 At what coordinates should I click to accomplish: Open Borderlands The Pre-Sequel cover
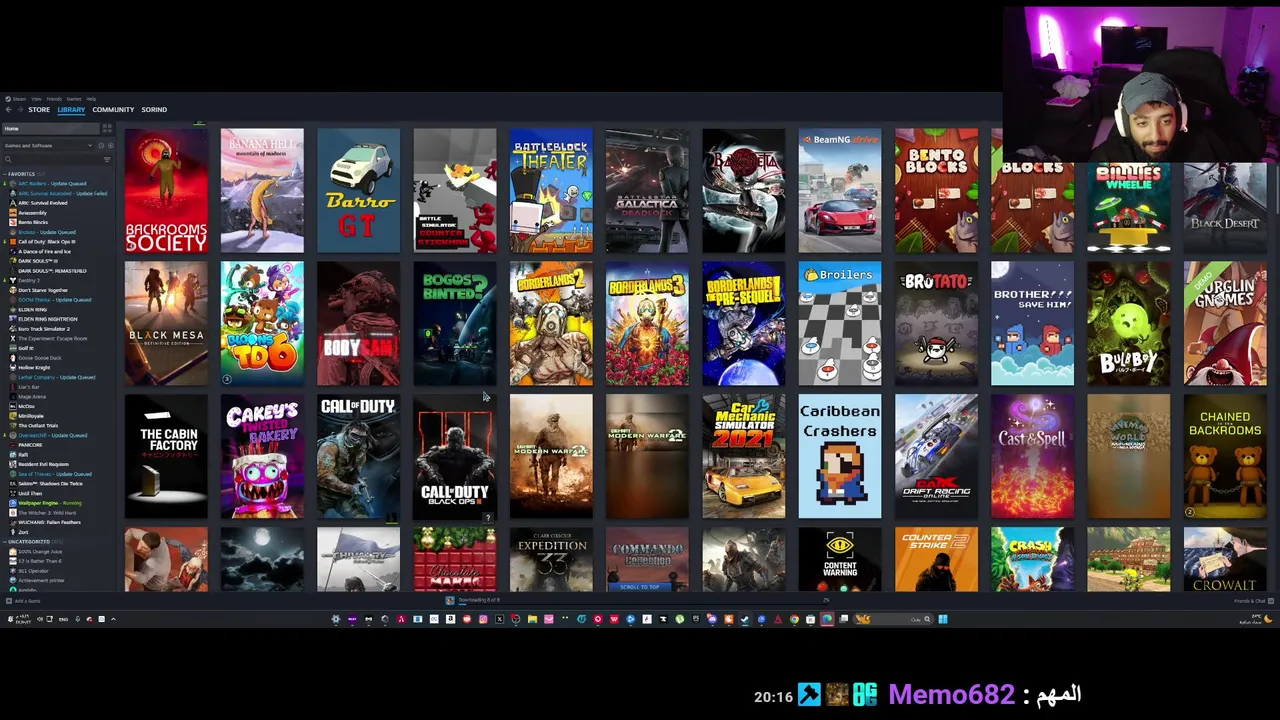743,323
